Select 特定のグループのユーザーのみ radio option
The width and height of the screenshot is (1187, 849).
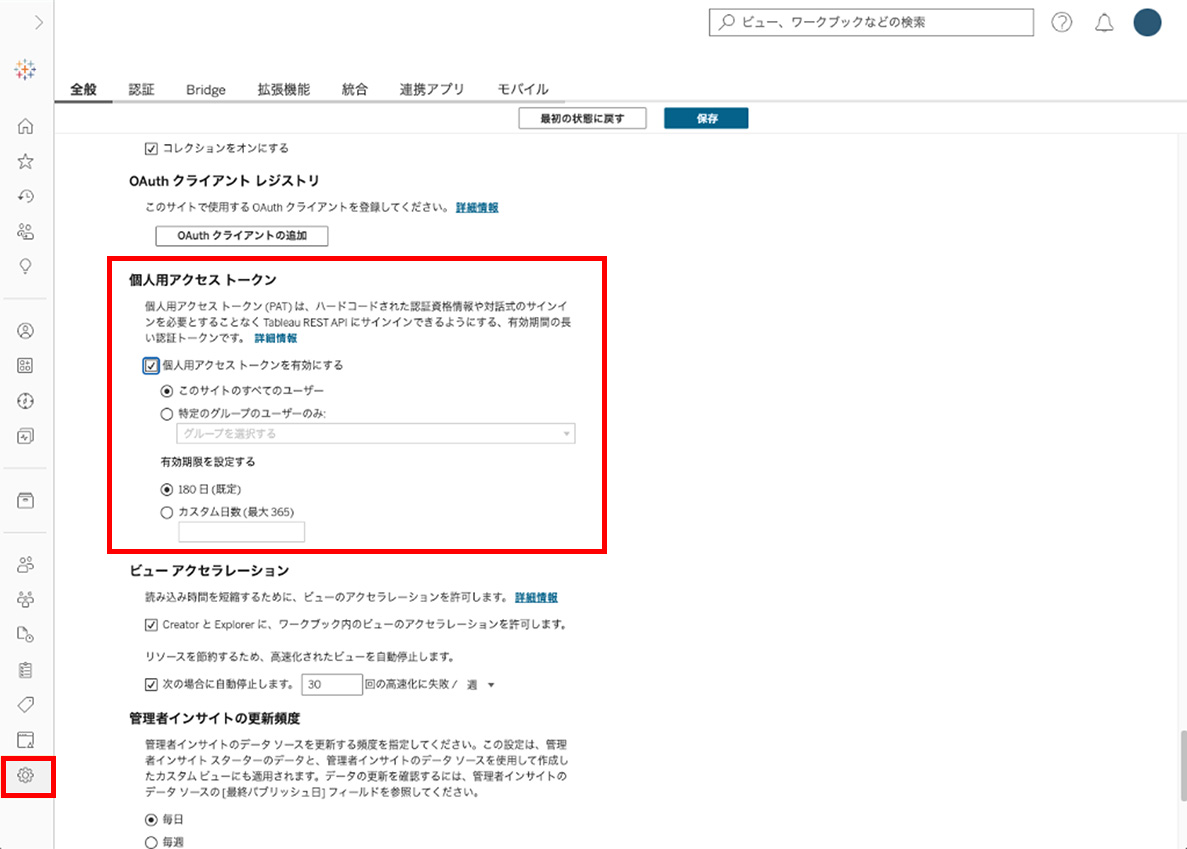pos(167,414)
